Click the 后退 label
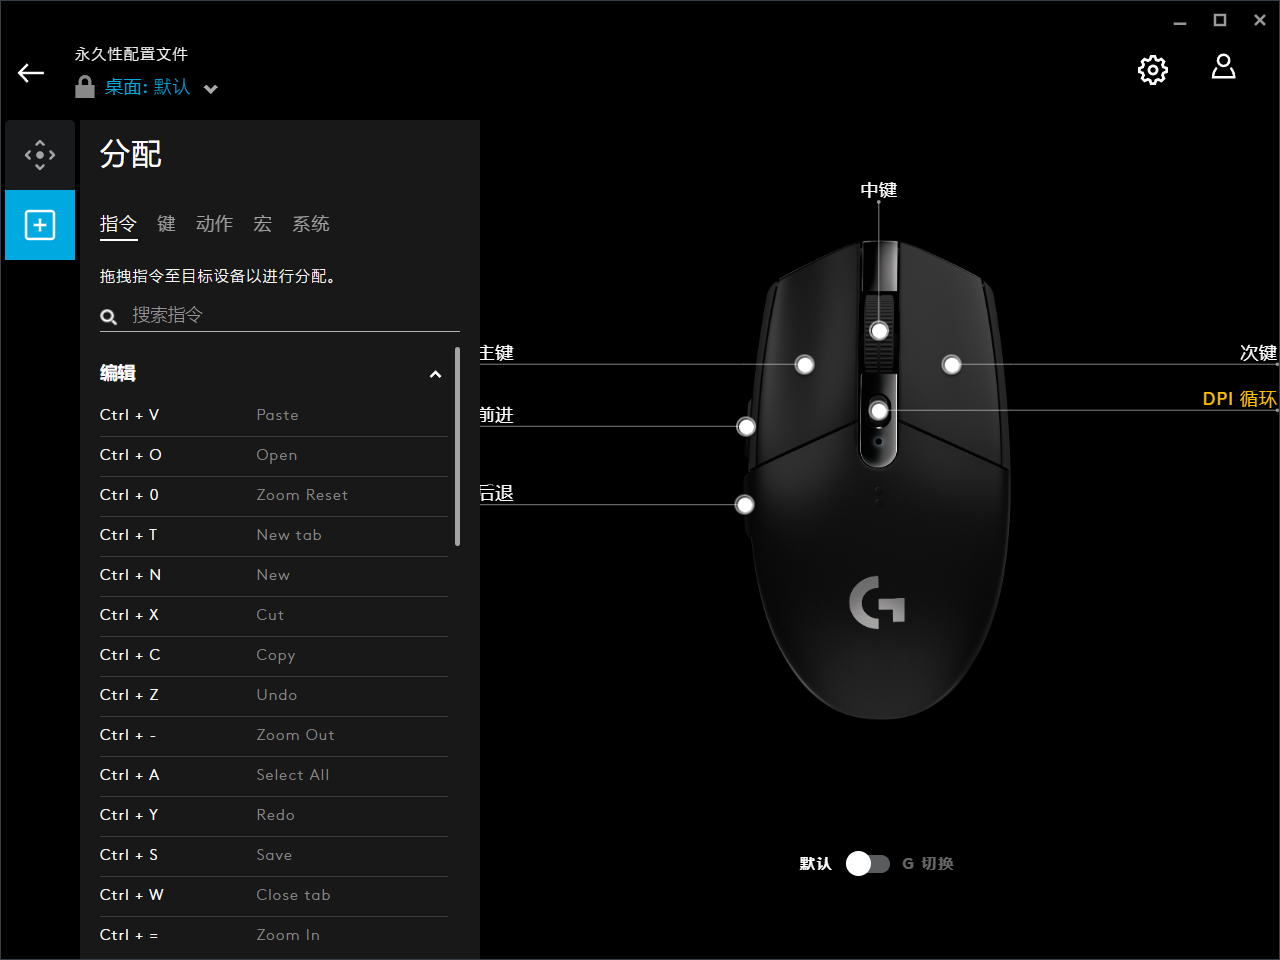Screen dimensions: 1280x960 click(x=496, y=493)
